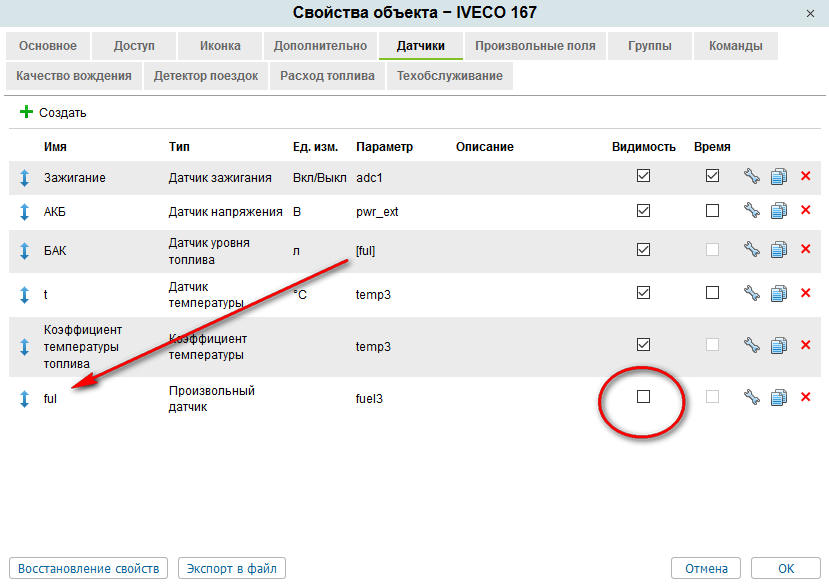The image size is (829, 588).
Task: Open properties wrench for sensor t
Action: pyautogui.click(x=752, y=293)
